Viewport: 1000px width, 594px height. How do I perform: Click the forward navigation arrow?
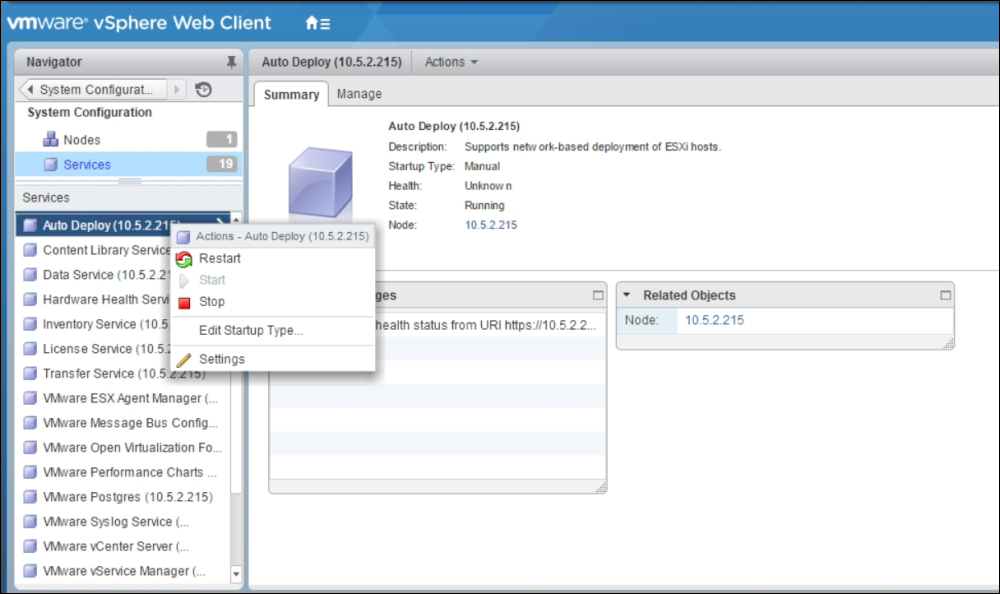pos(177,89)
